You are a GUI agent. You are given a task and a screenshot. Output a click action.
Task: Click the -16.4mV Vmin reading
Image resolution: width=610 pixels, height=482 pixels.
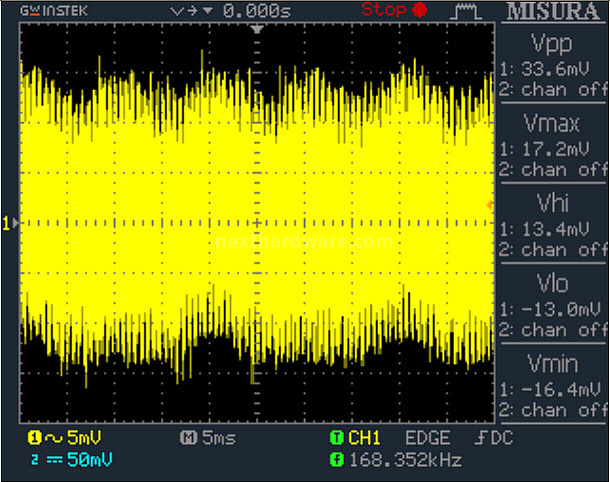[x=561, y=390]
